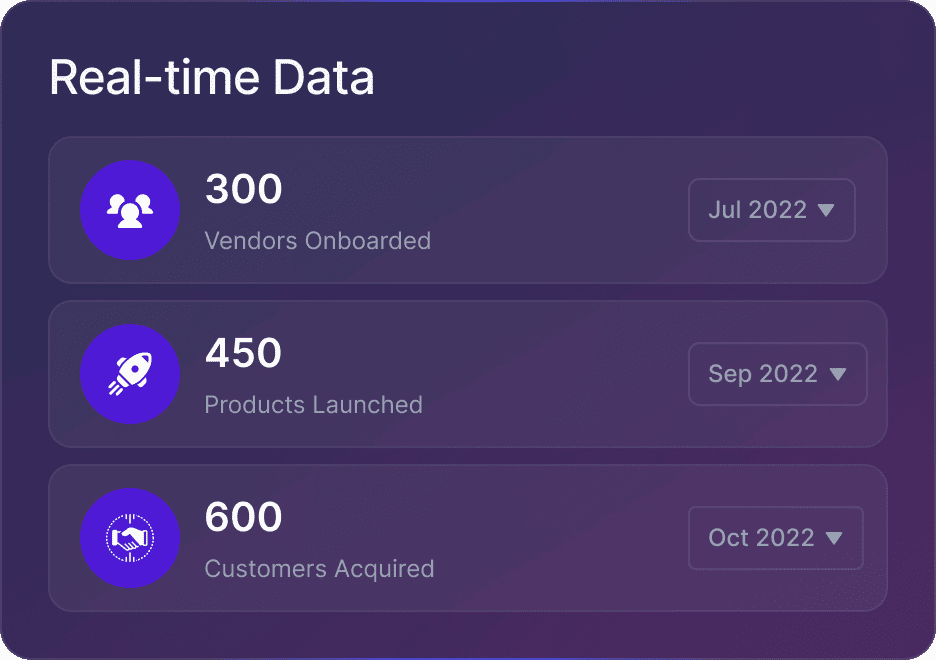
Task: Click the triangle arrow beside Oct 2022
Action: click(x=834, y=538)
